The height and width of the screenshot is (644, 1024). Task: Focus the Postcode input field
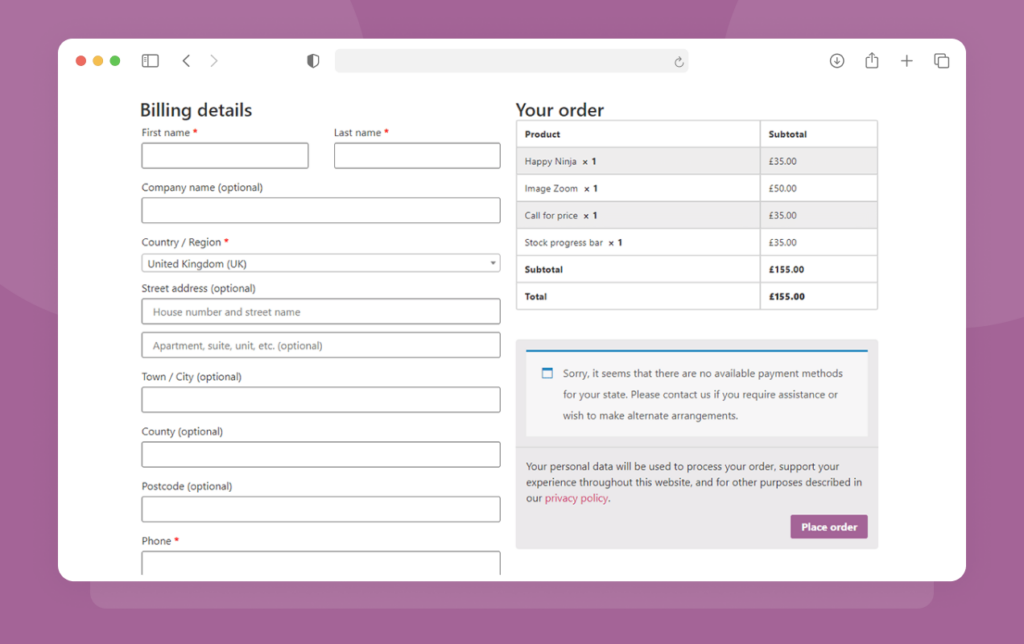tap(320, 509)
